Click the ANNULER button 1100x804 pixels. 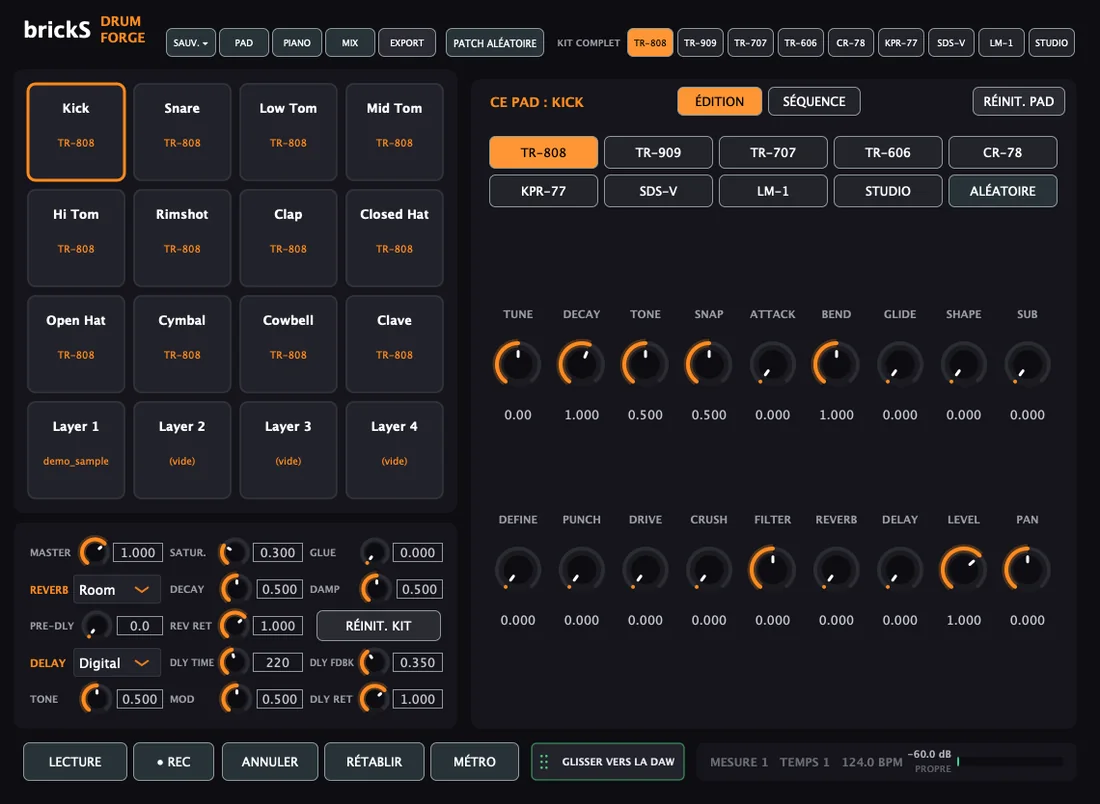pos(269,761)
